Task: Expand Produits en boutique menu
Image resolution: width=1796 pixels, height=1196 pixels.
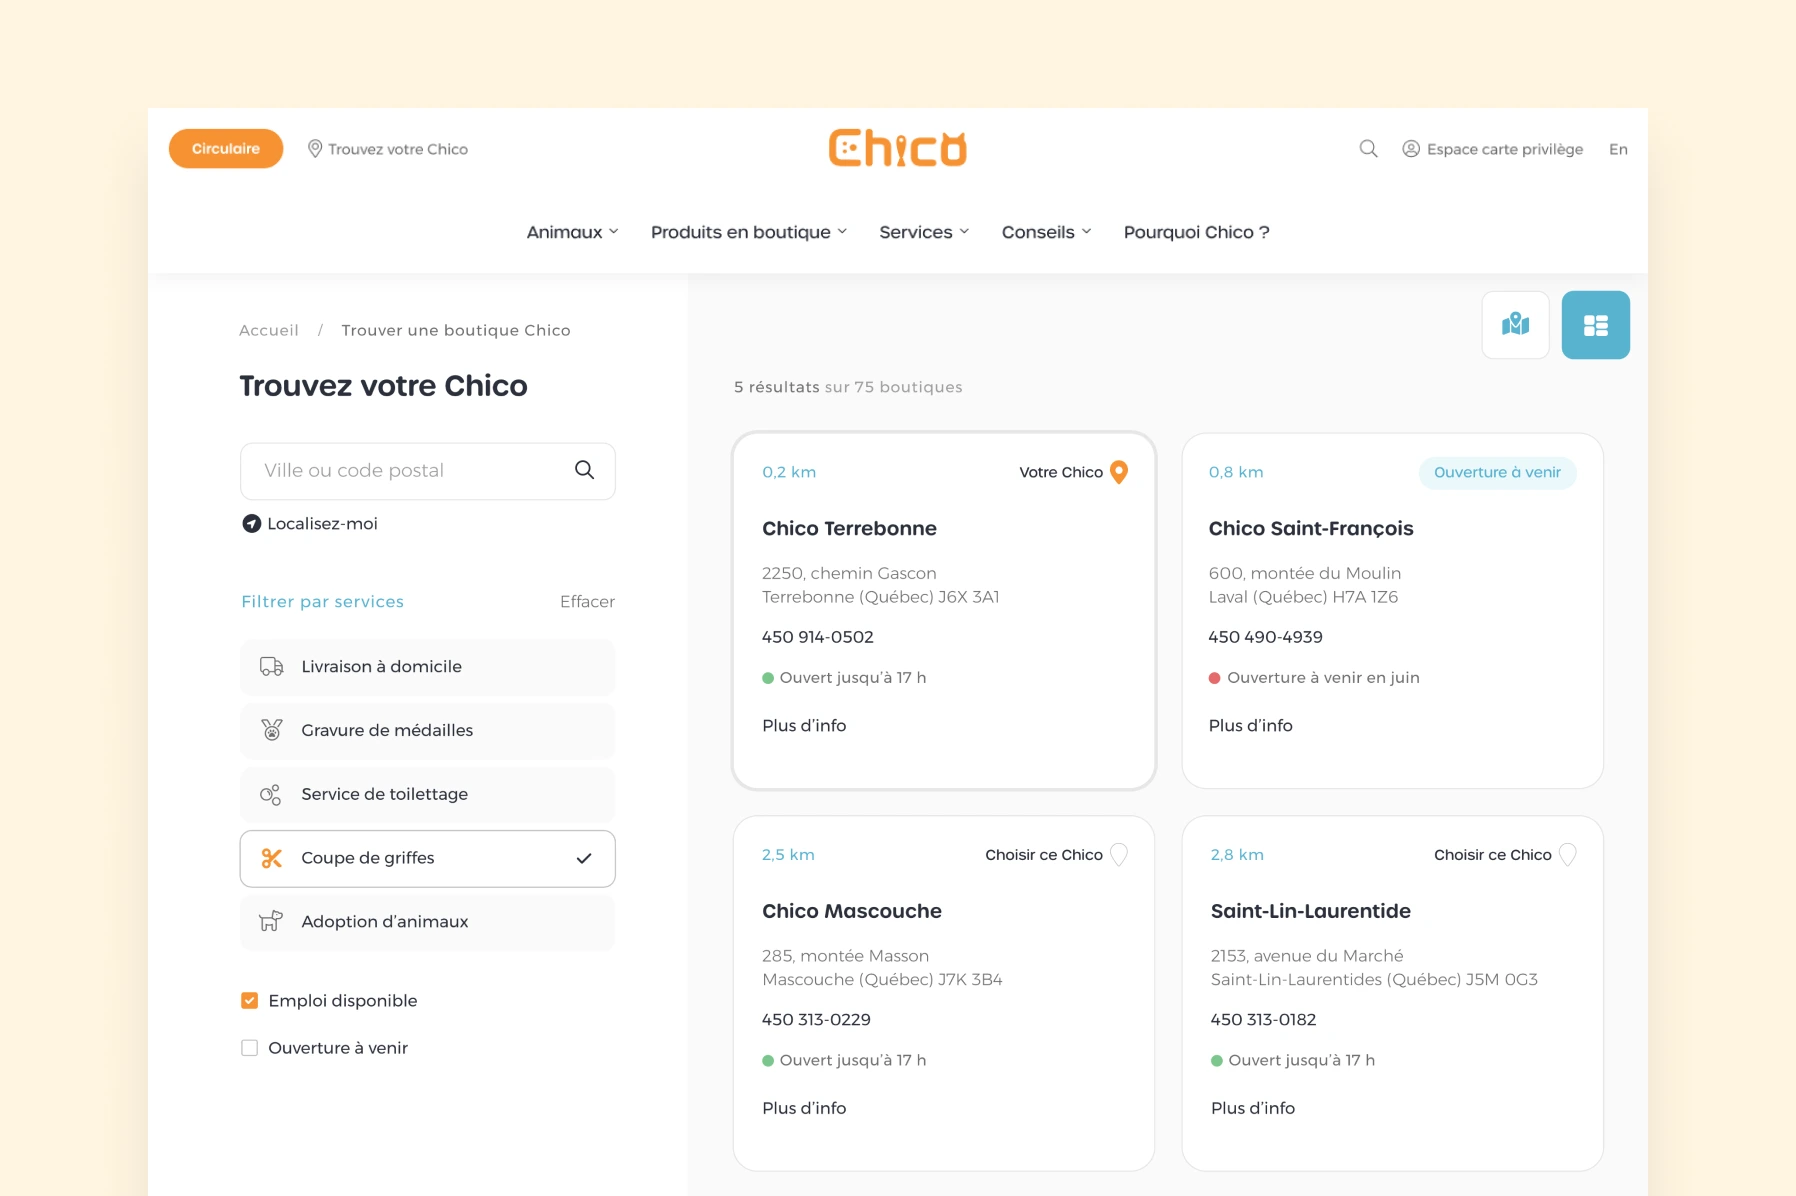Action: [x=749, y=232]
